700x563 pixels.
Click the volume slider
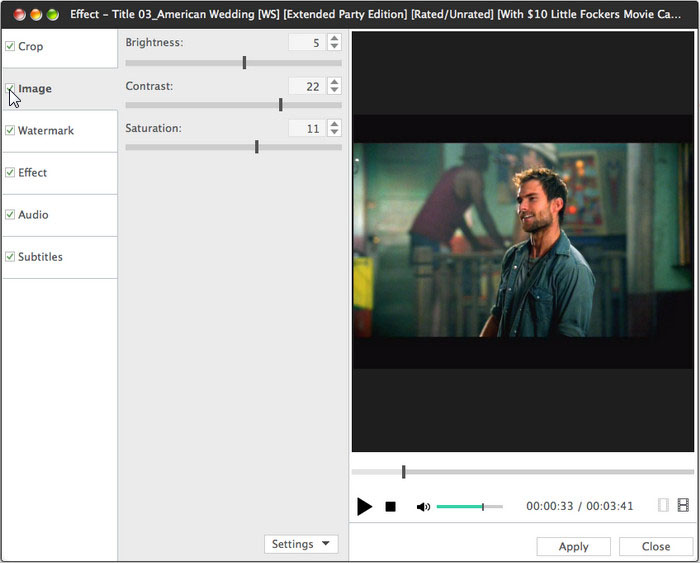tap(470, 506)
